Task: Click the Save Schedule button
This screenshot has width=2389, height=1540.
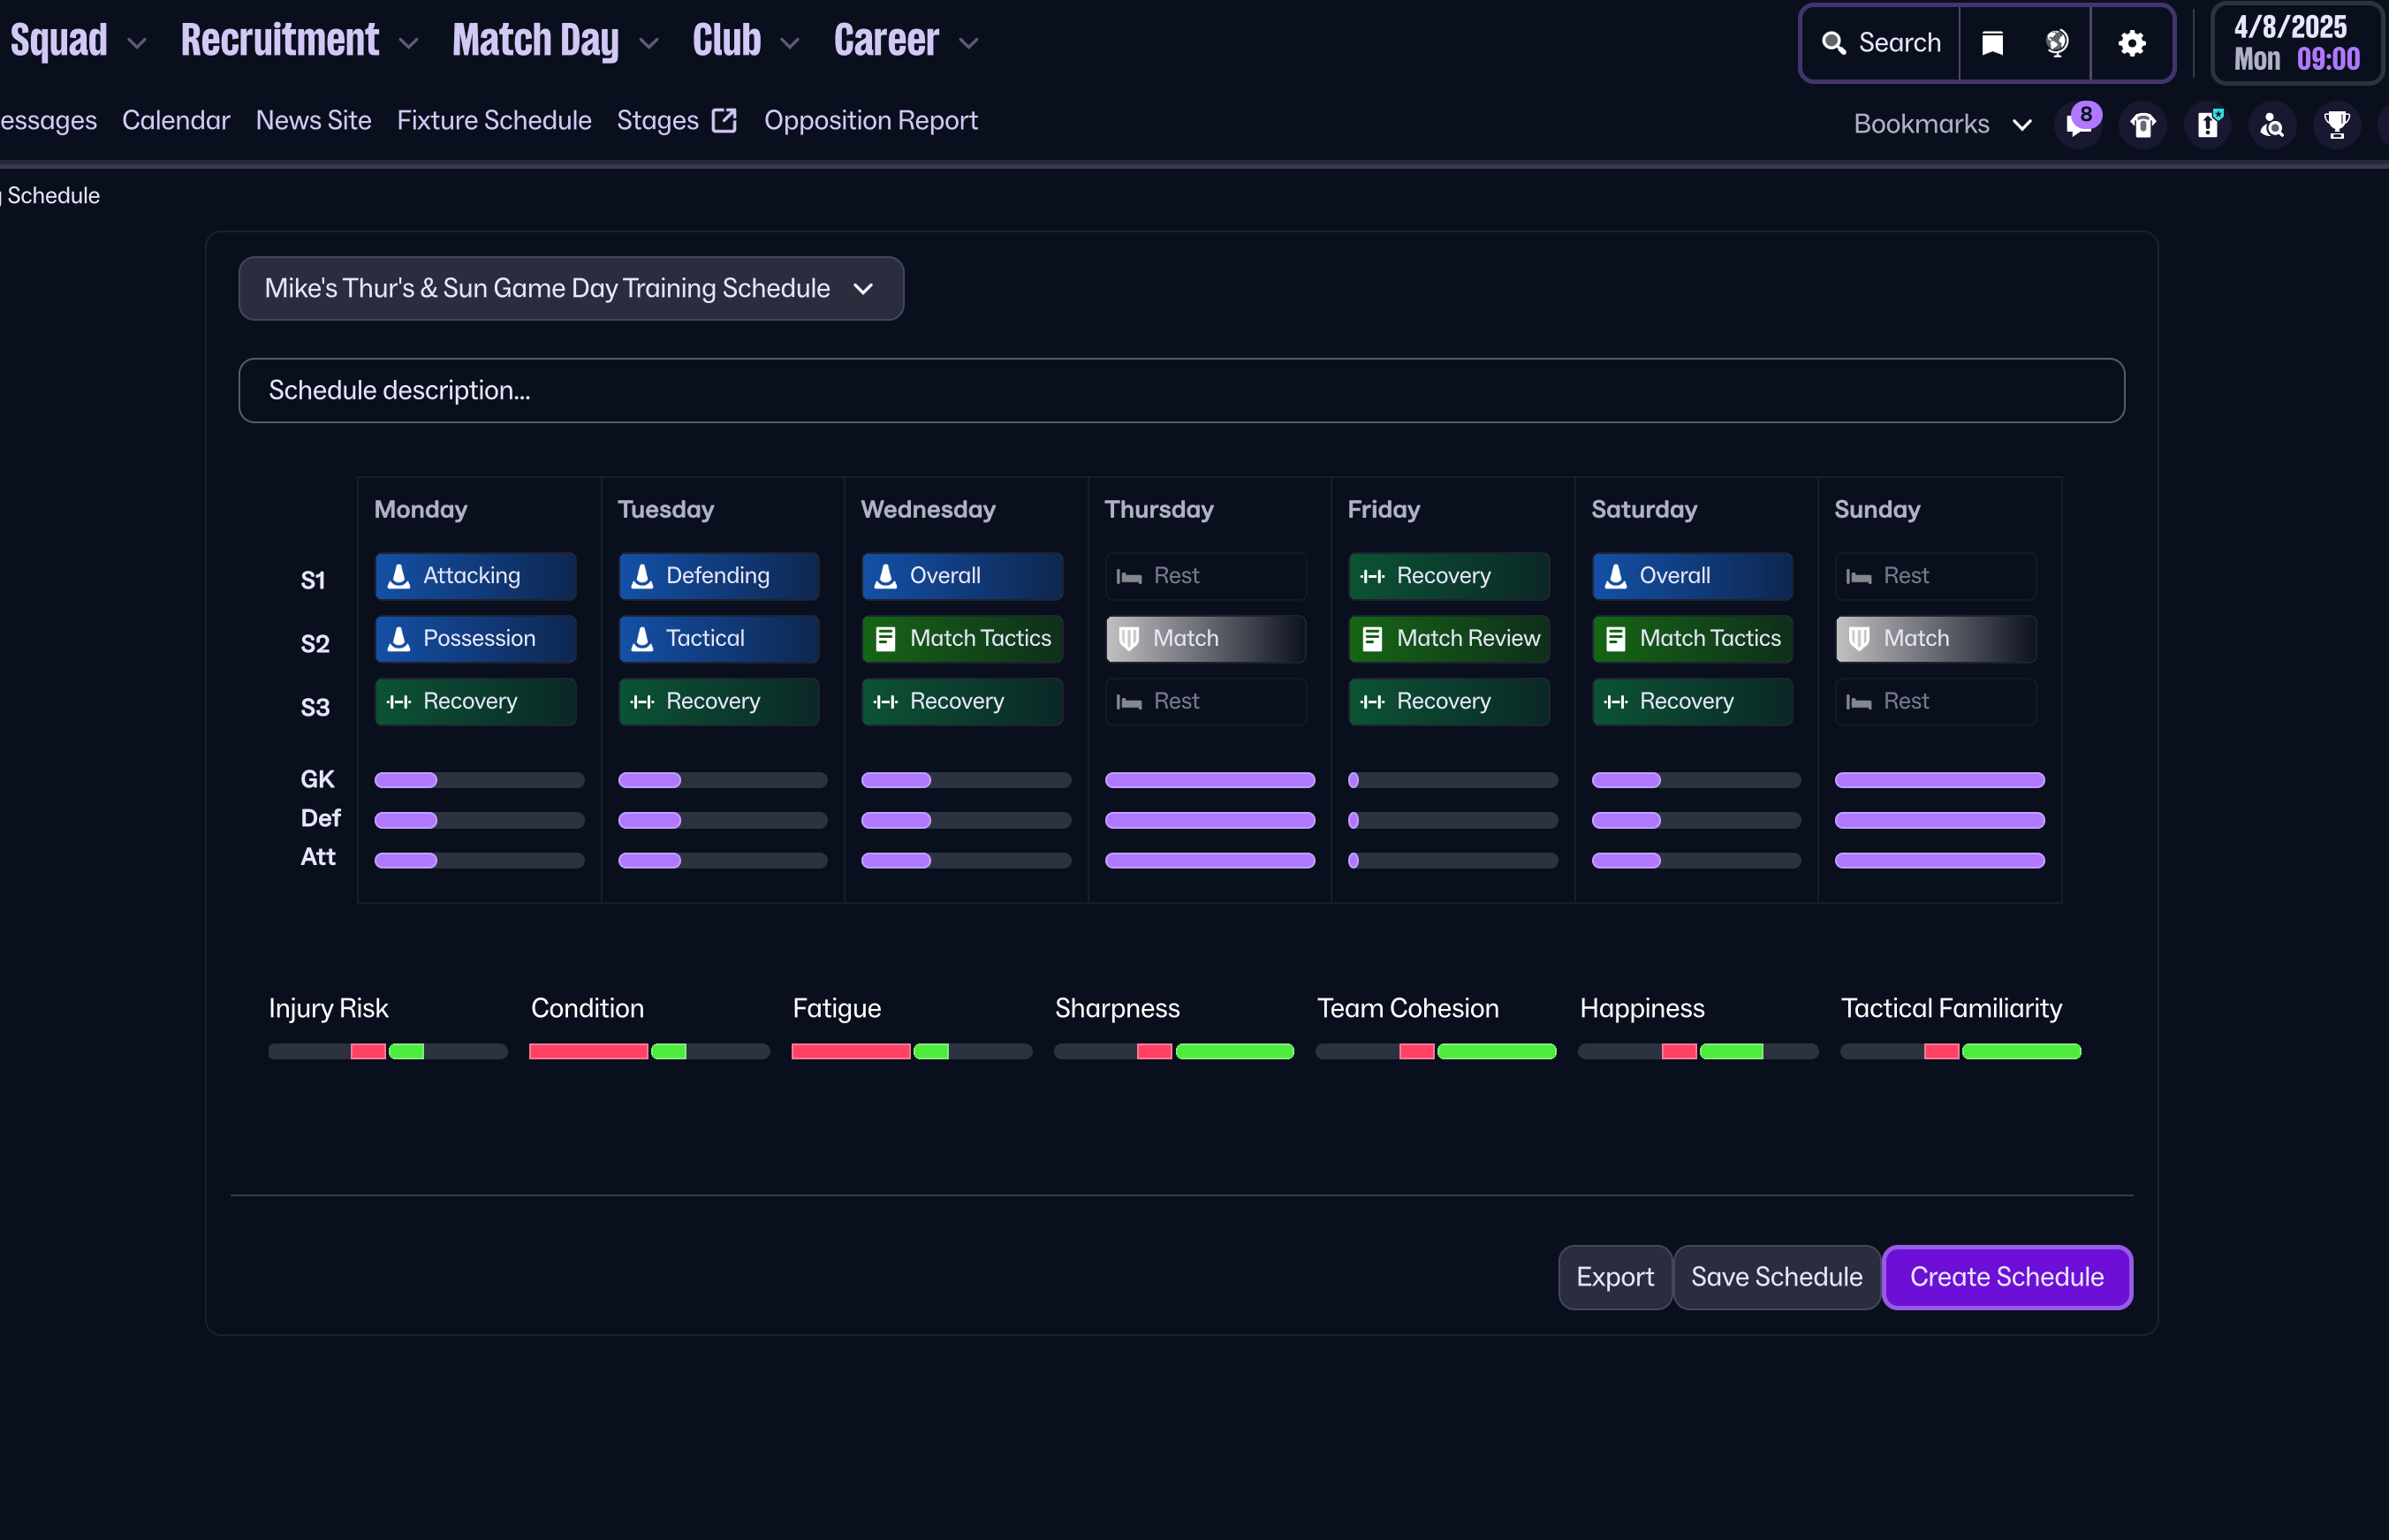Action: (x=1776, y=1277)
